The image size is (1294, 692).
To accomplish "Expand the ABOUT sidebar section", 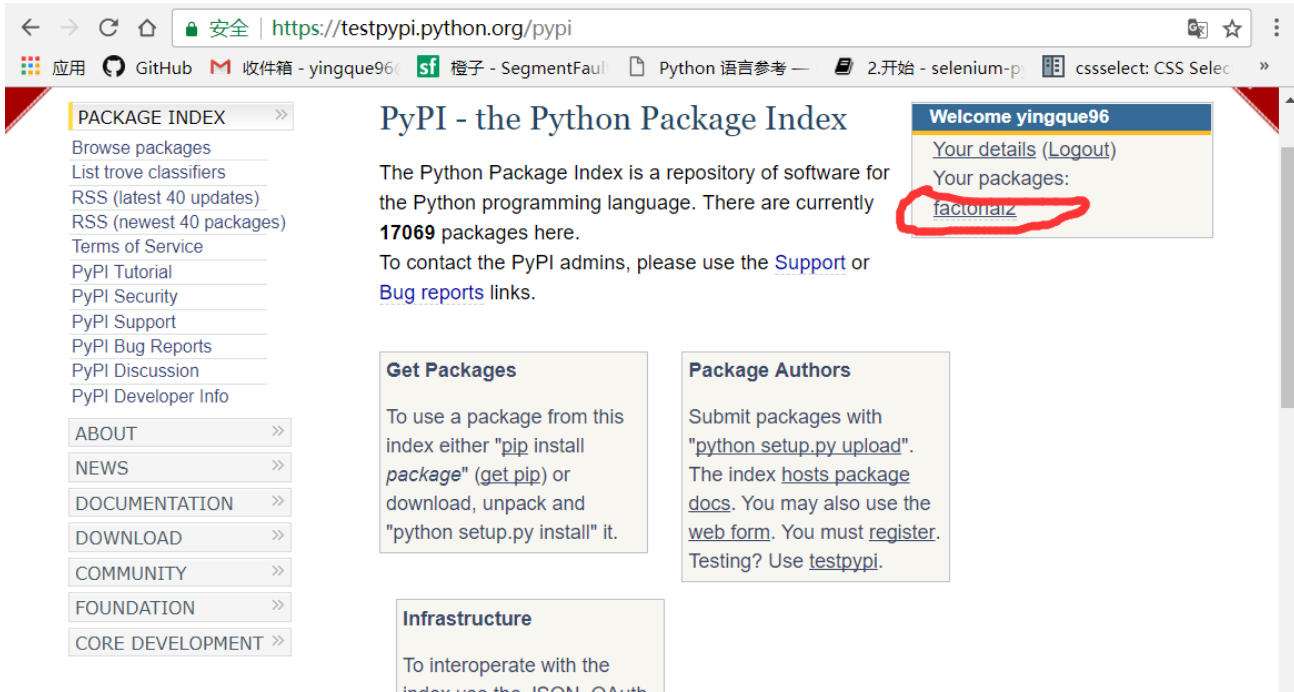I will point(180,433).
